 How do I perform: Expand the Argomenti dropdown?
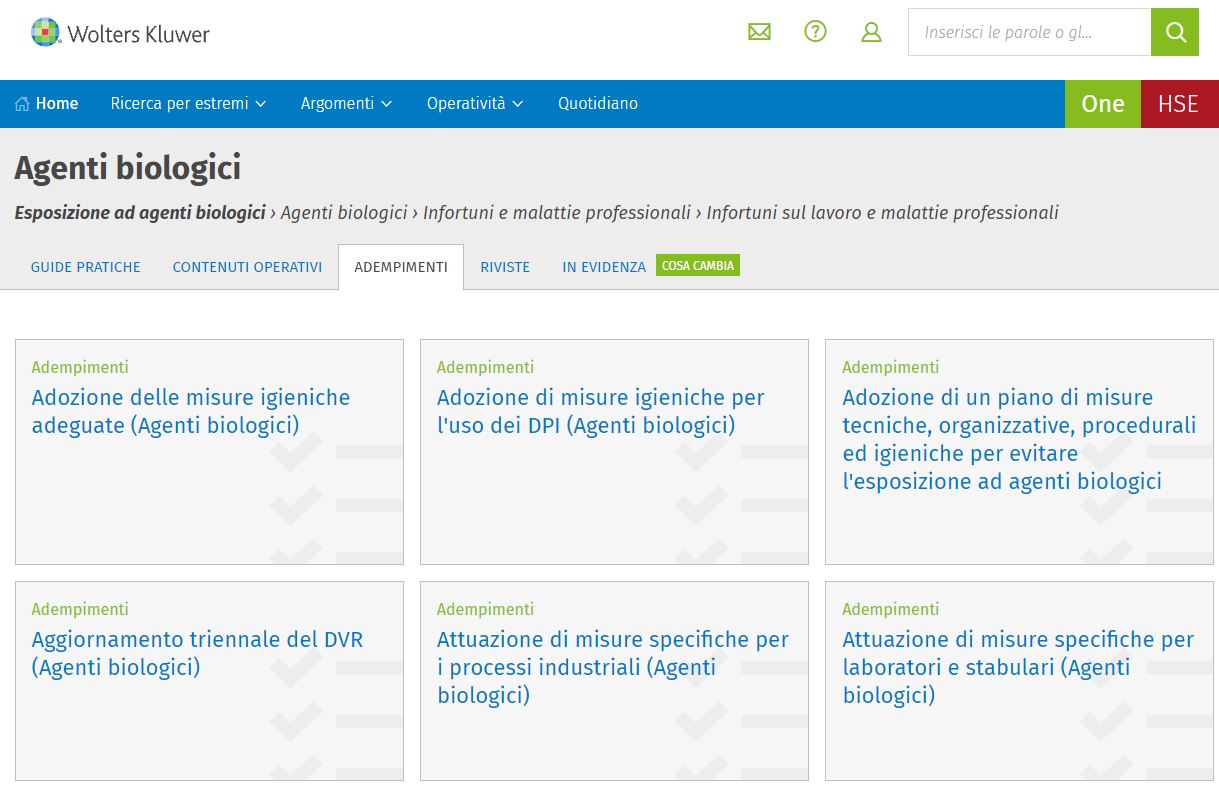[346, 104]
